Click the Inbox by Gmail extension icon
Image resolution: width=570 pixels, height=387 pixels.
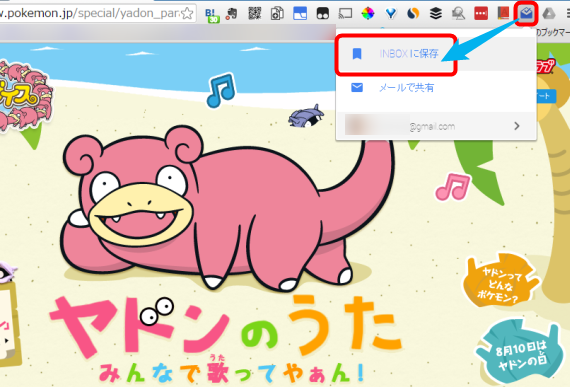point(526,14)
